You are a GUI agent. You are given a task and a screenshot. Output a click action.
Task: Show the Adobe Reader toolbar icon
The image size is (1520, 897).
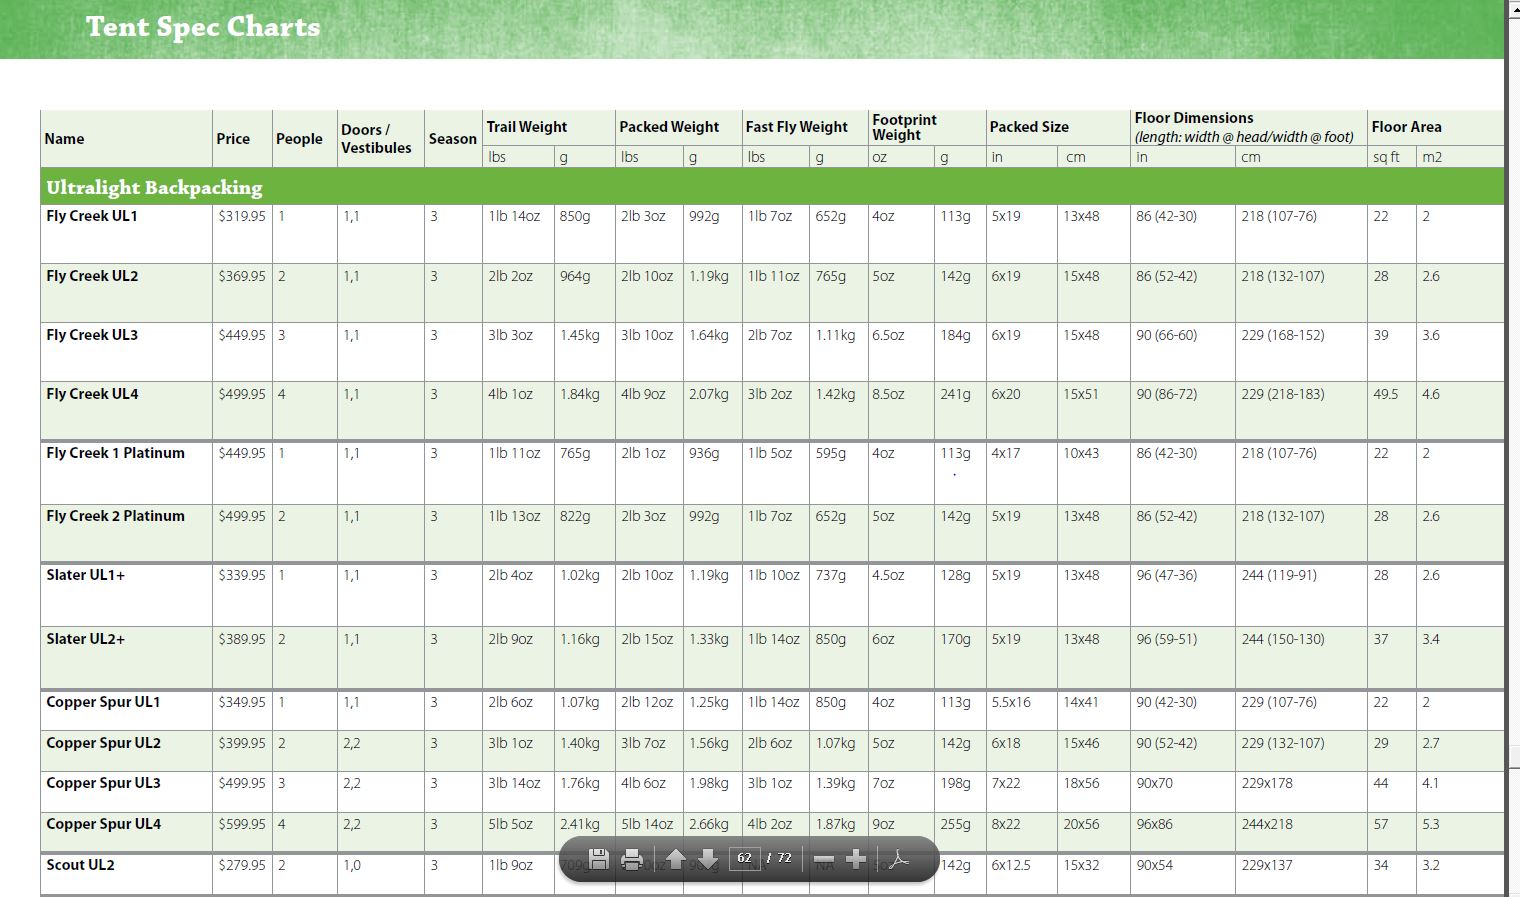point(898,859)
